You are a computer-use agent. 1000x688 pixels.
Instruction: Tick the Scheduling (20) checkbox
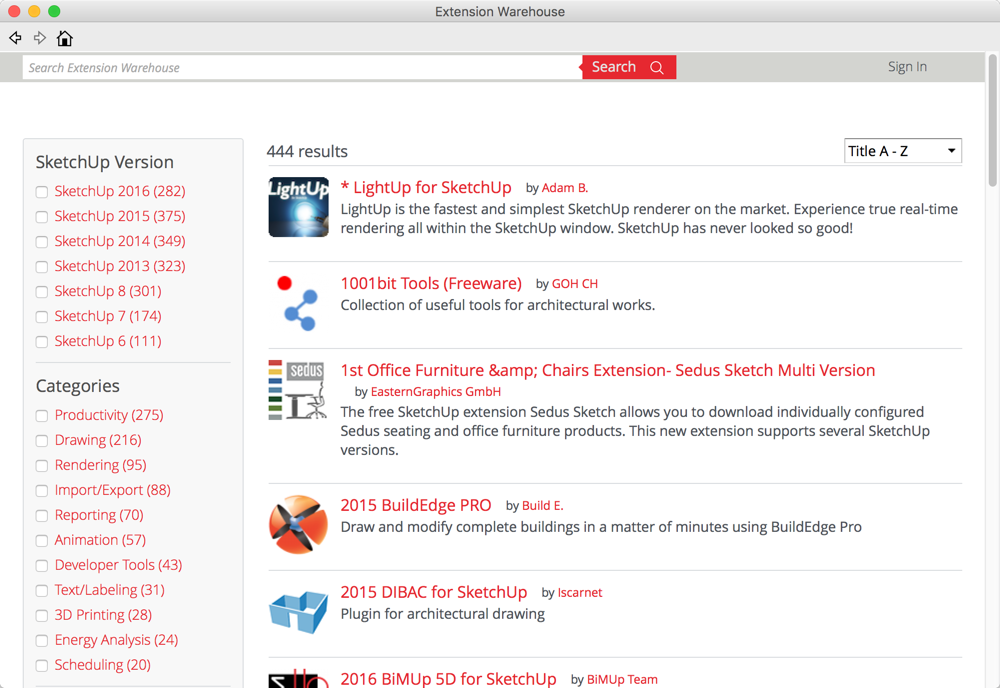pyautogui.click(x=42, y=666)
